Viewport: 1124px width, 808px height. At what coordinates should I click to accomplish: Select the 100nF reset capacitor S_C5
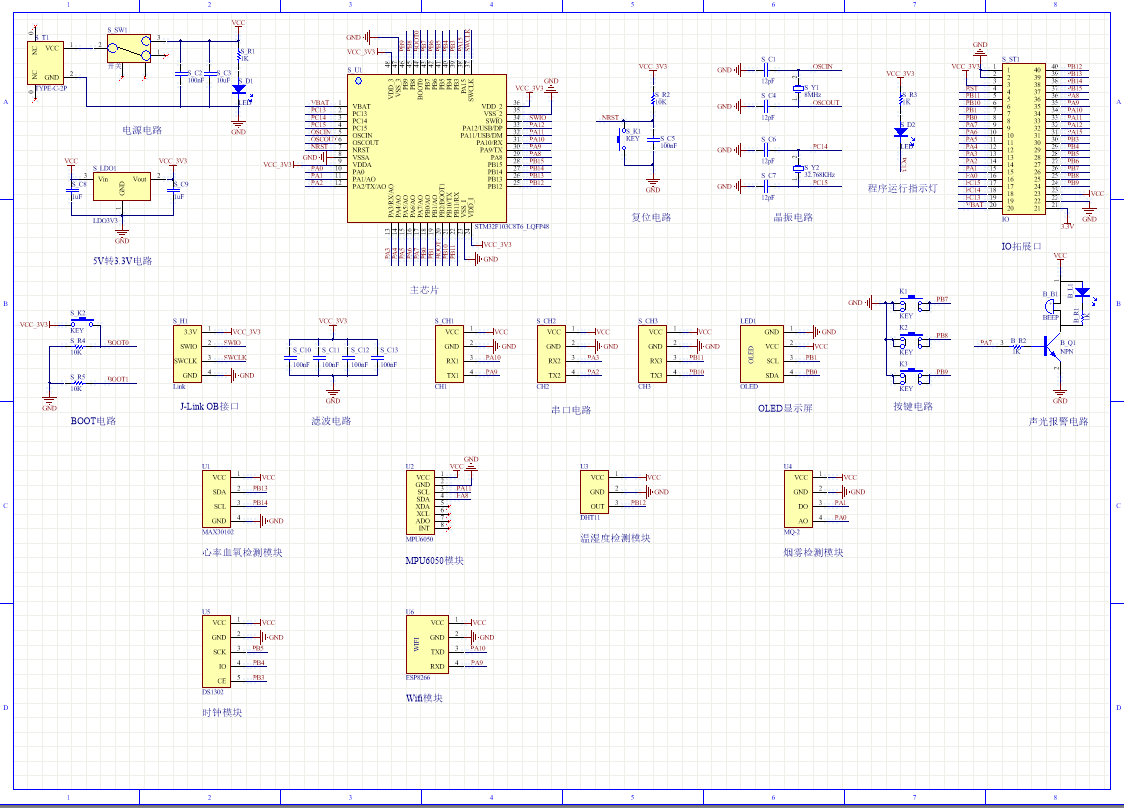tap(653, 139)
